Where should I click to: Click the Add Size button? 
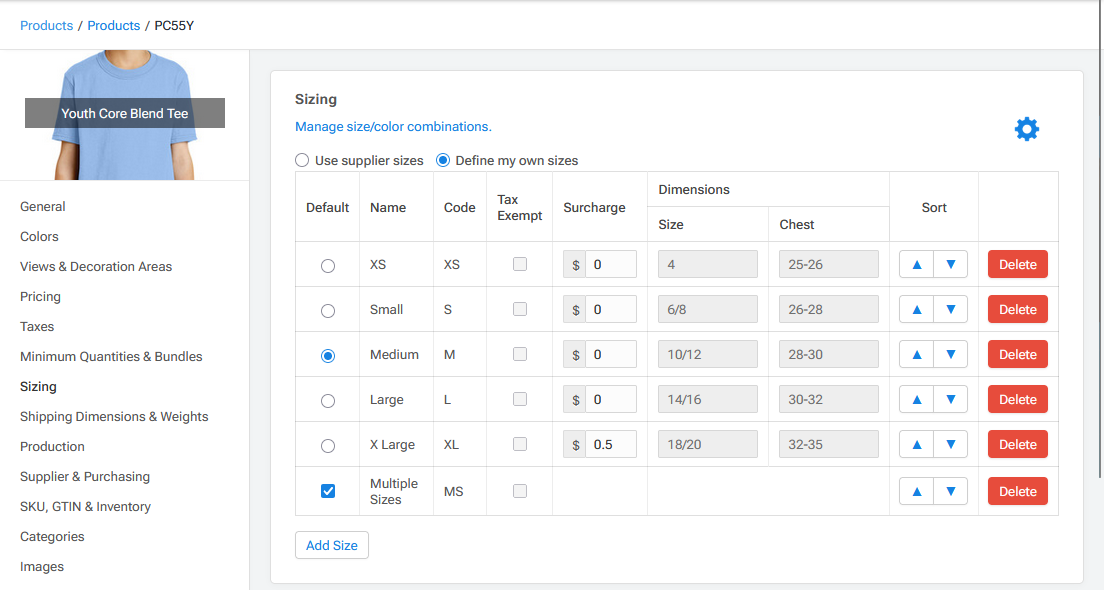point(331,545)
